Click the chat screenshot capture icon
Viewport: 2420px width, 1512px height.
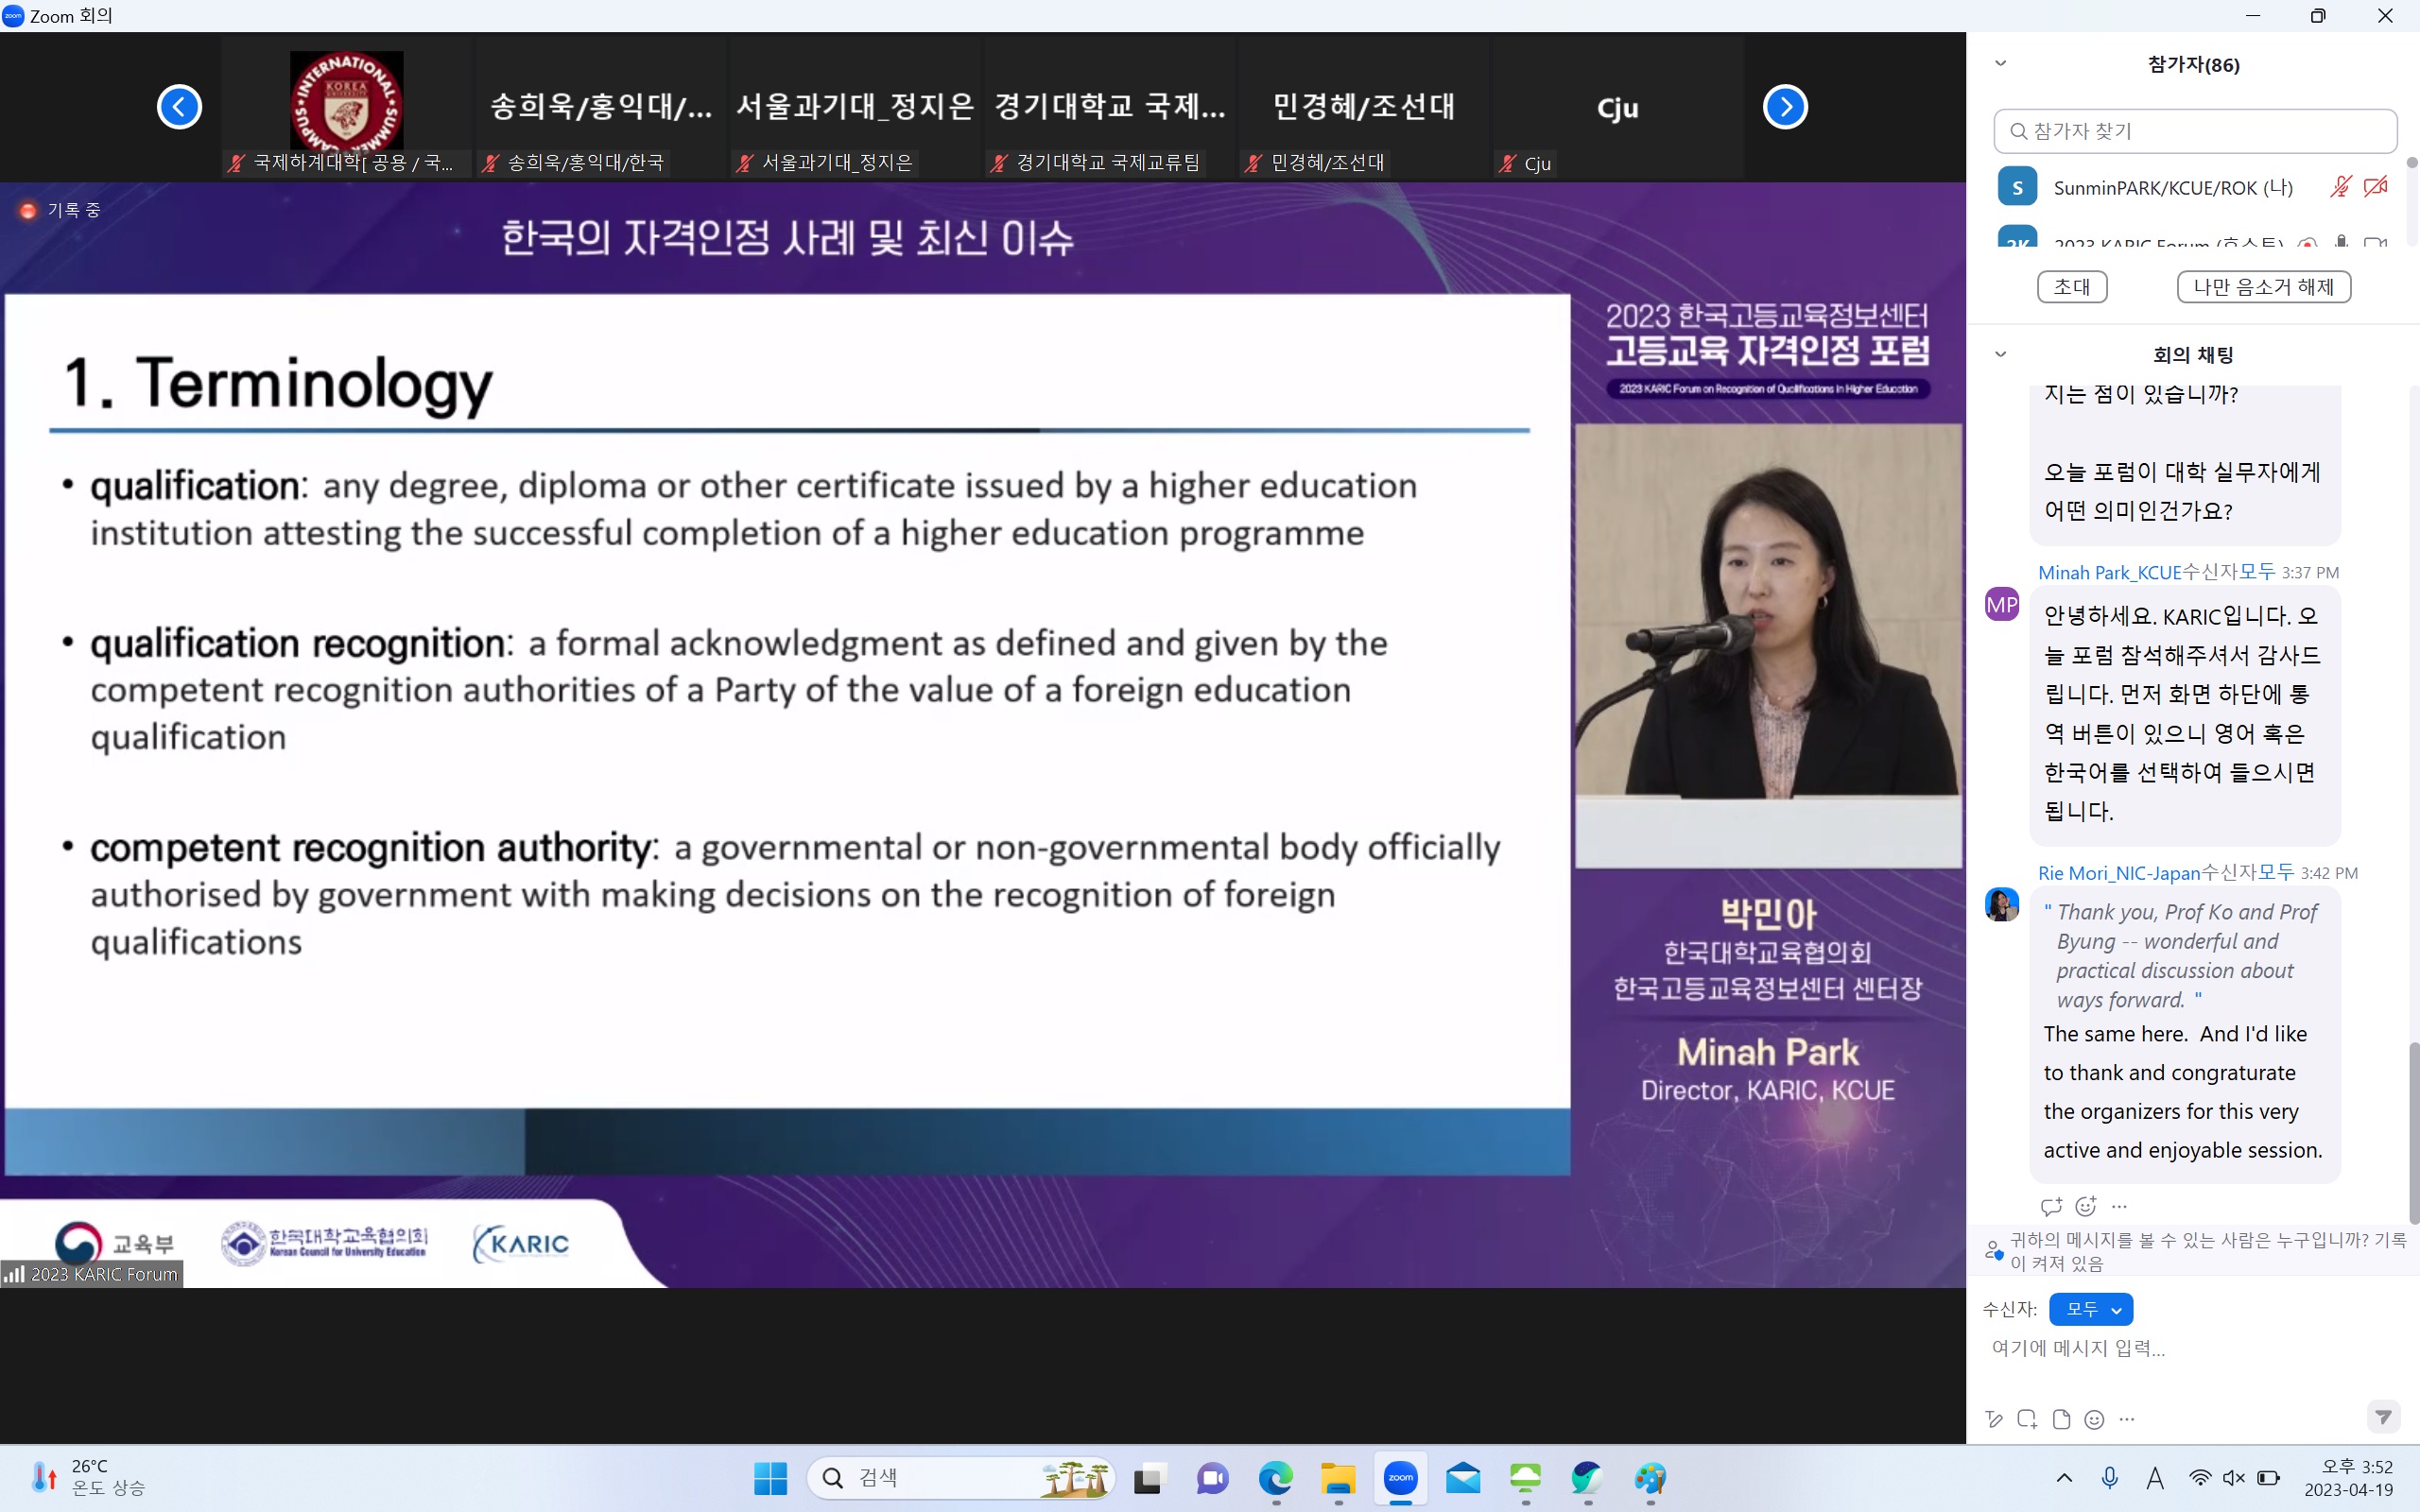tap(2027, 1419)
